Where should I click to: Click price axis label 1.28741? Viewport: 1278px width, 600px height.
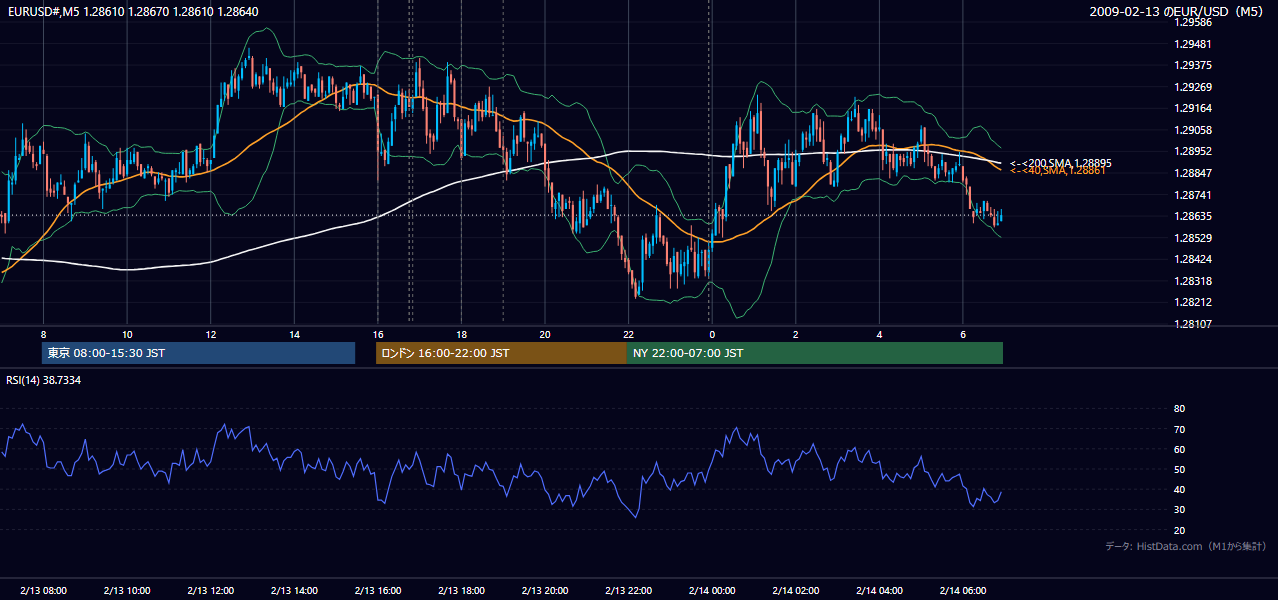click(1192, 195)
